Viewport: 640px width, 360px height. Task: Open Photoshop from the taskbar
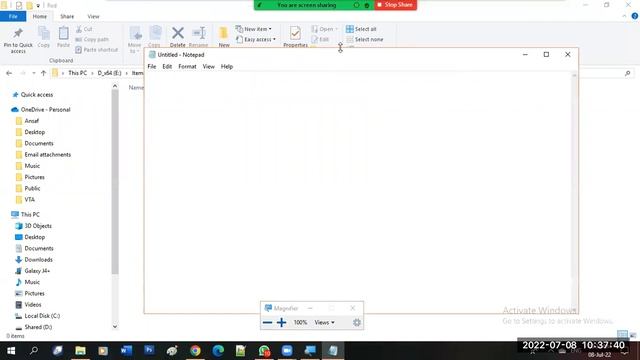pos(149,350)
